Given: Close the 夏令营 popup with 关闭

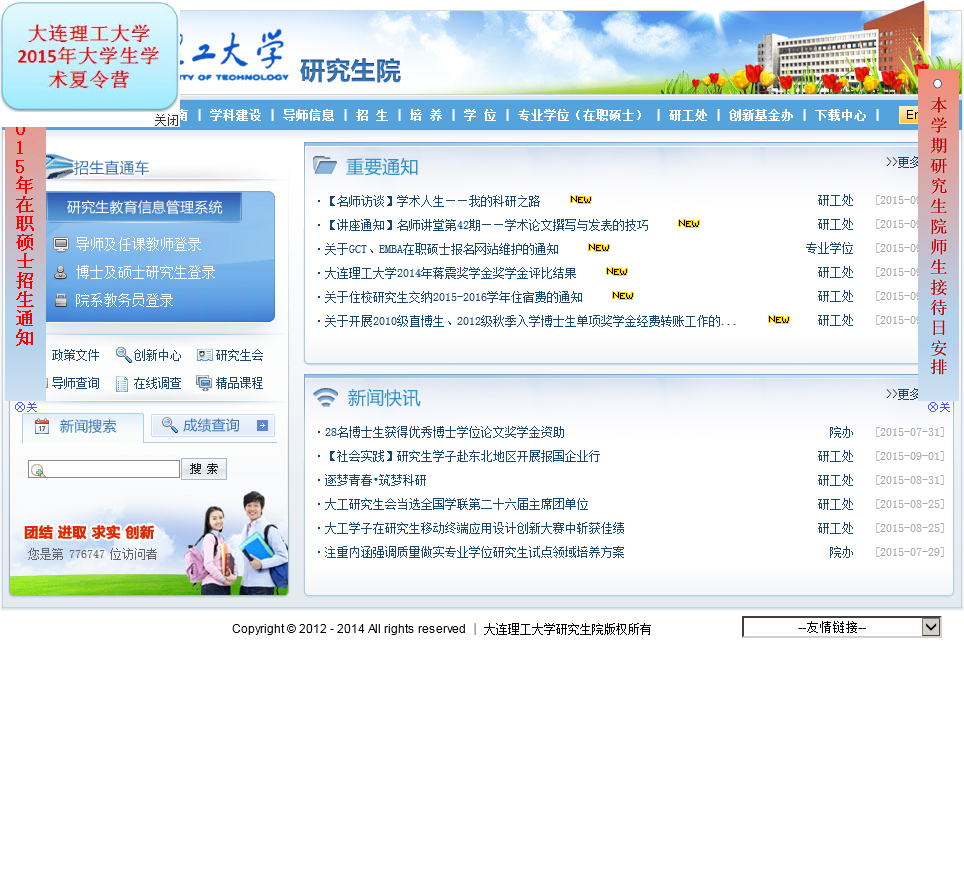Looking at the screenshot, I should coord(166,120).
